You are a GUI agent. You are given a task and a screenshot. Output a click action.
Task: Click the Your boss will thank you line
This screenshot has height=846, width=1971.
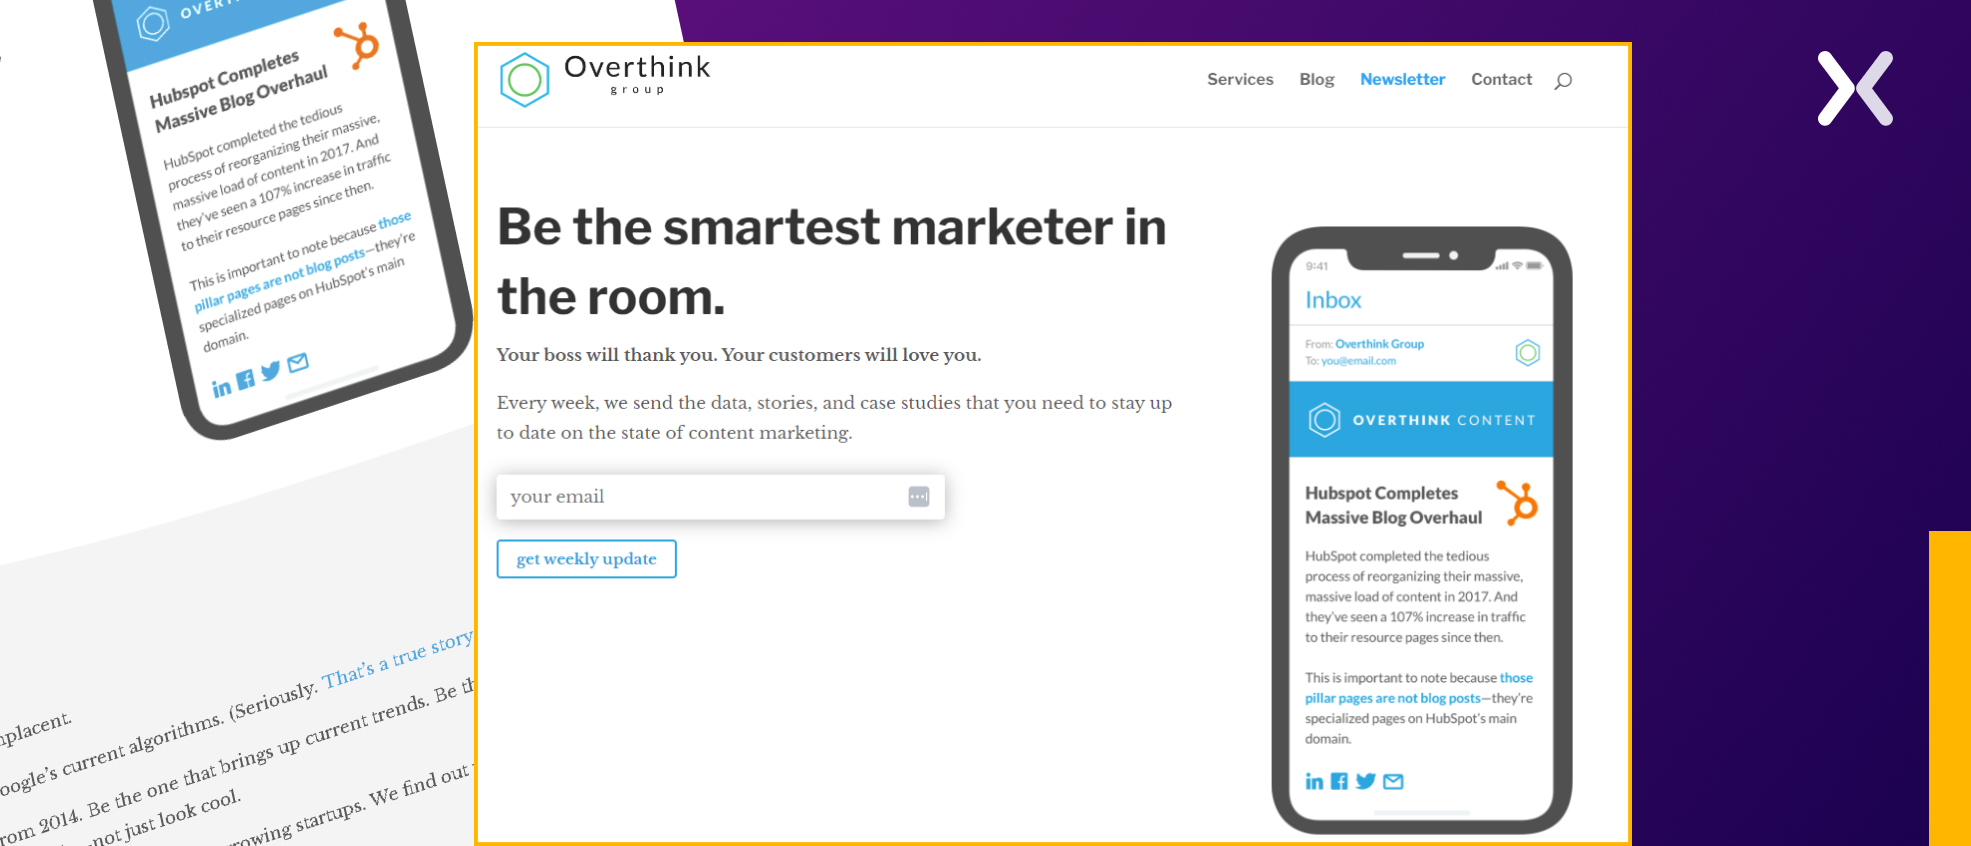pos(739,355)
